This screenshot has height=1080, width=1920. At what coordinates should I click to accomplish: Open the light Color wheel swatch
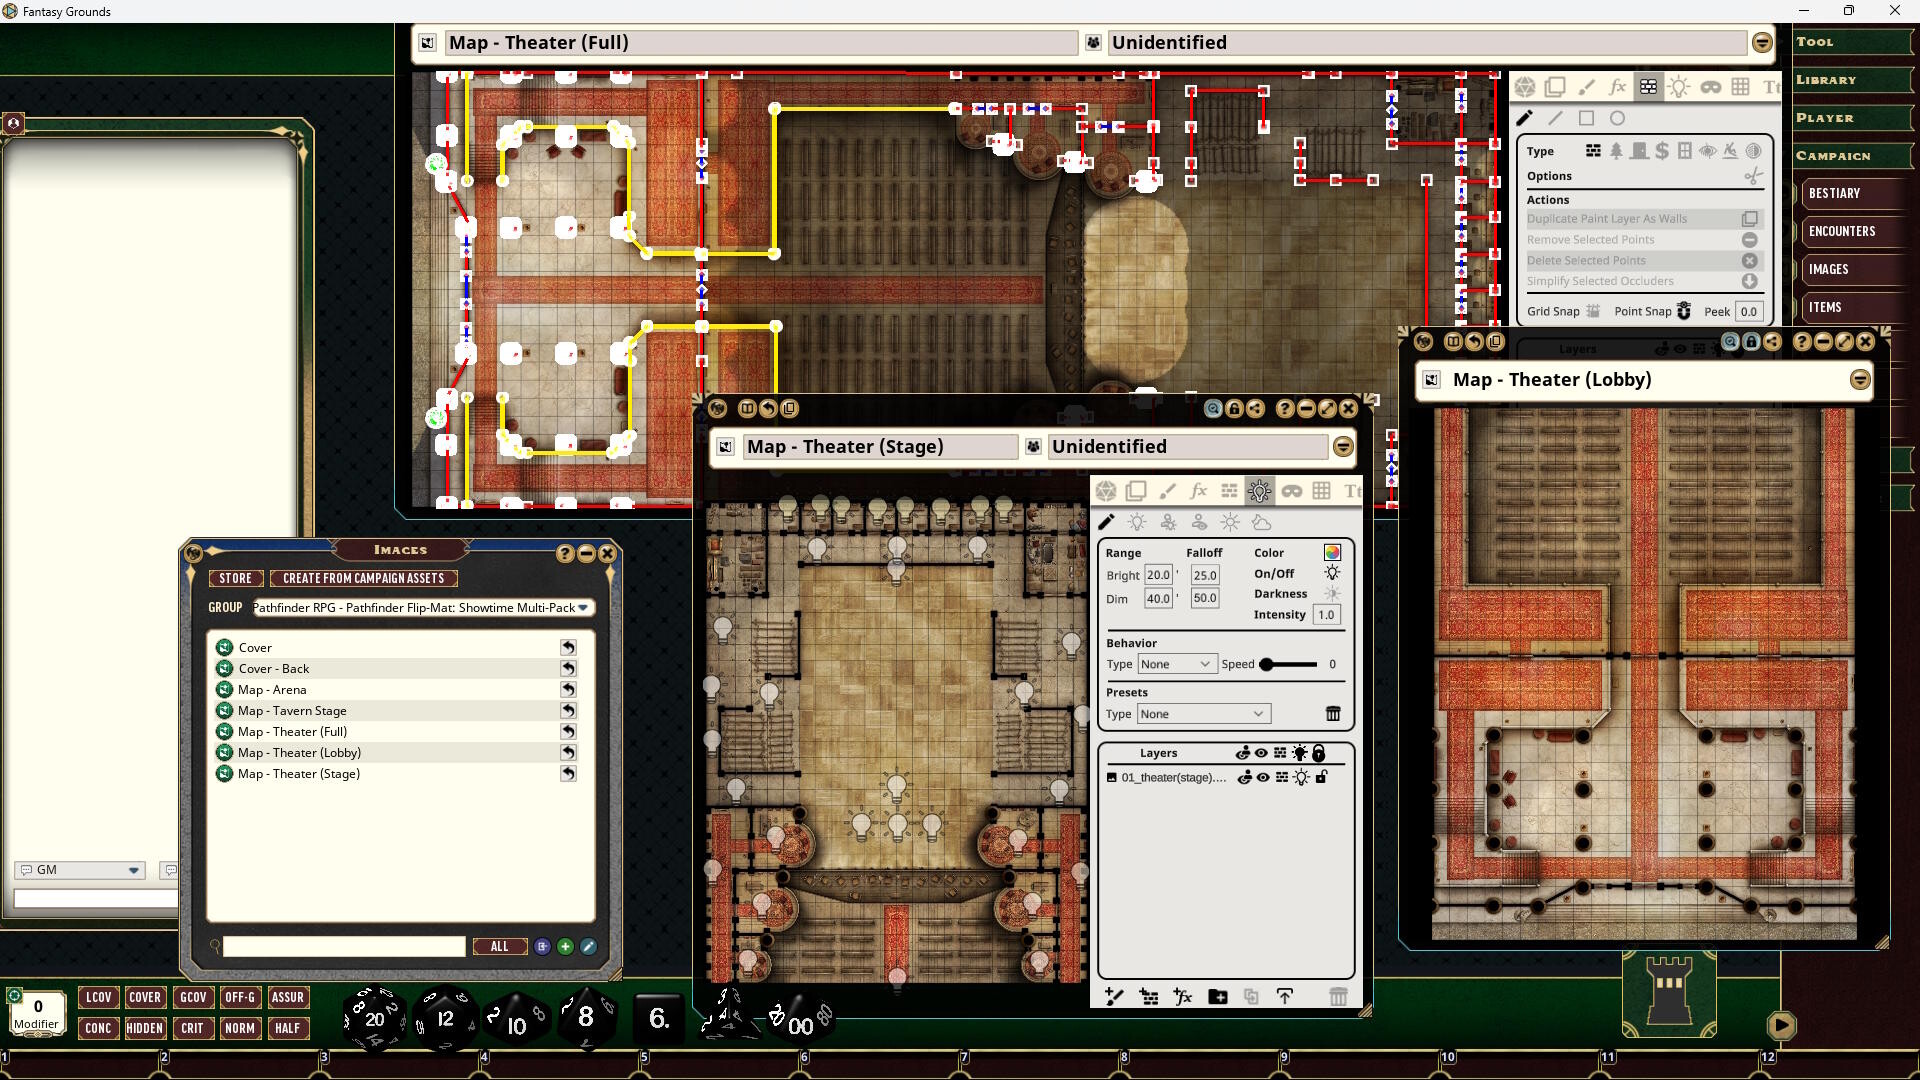pyautogui.click(x=1332, y=552)
